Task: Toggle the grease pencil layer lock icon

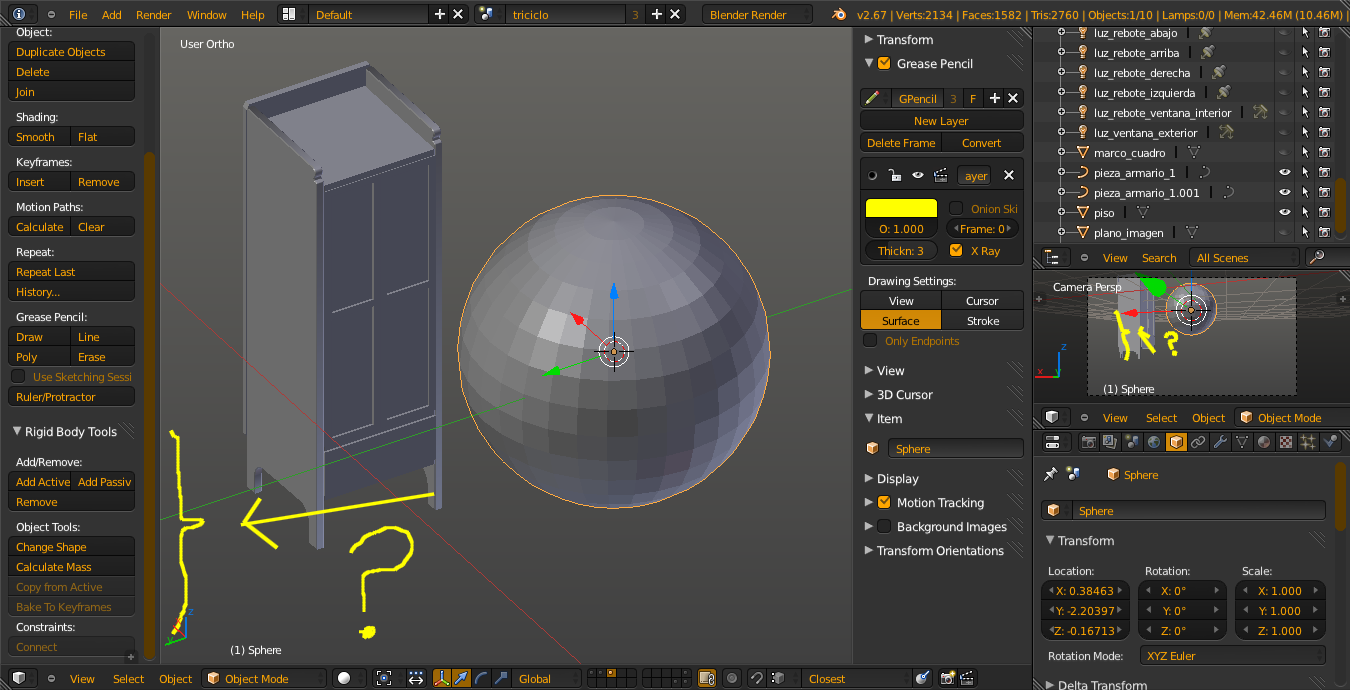Action: tap(895, 175)
